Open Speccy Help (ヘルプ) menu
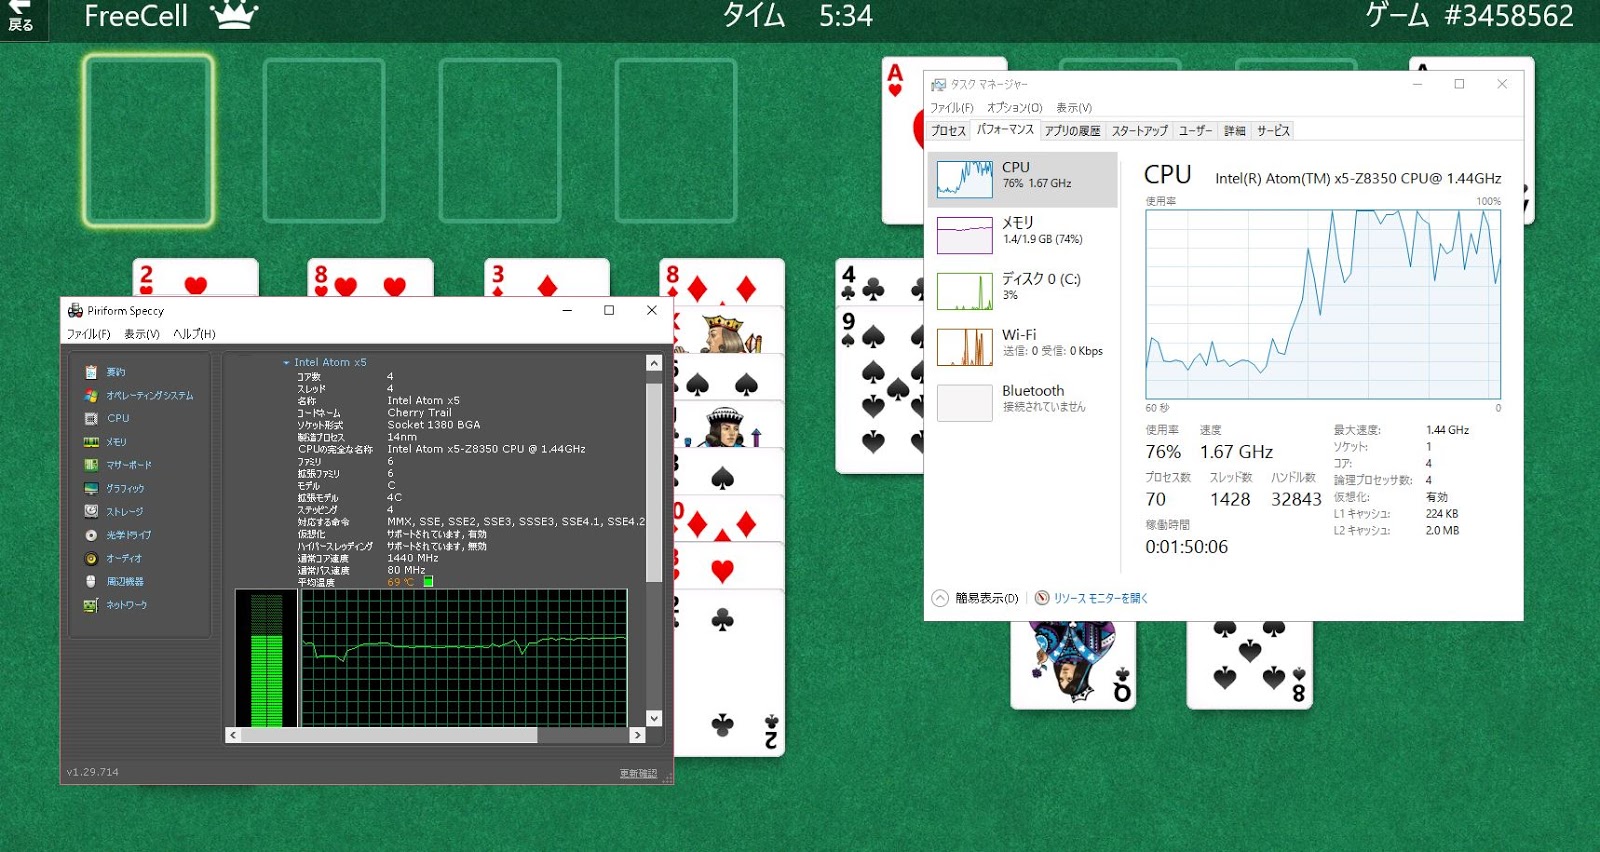The width and height of the screenshot is (1600, 852). click(x=194, y=334)
